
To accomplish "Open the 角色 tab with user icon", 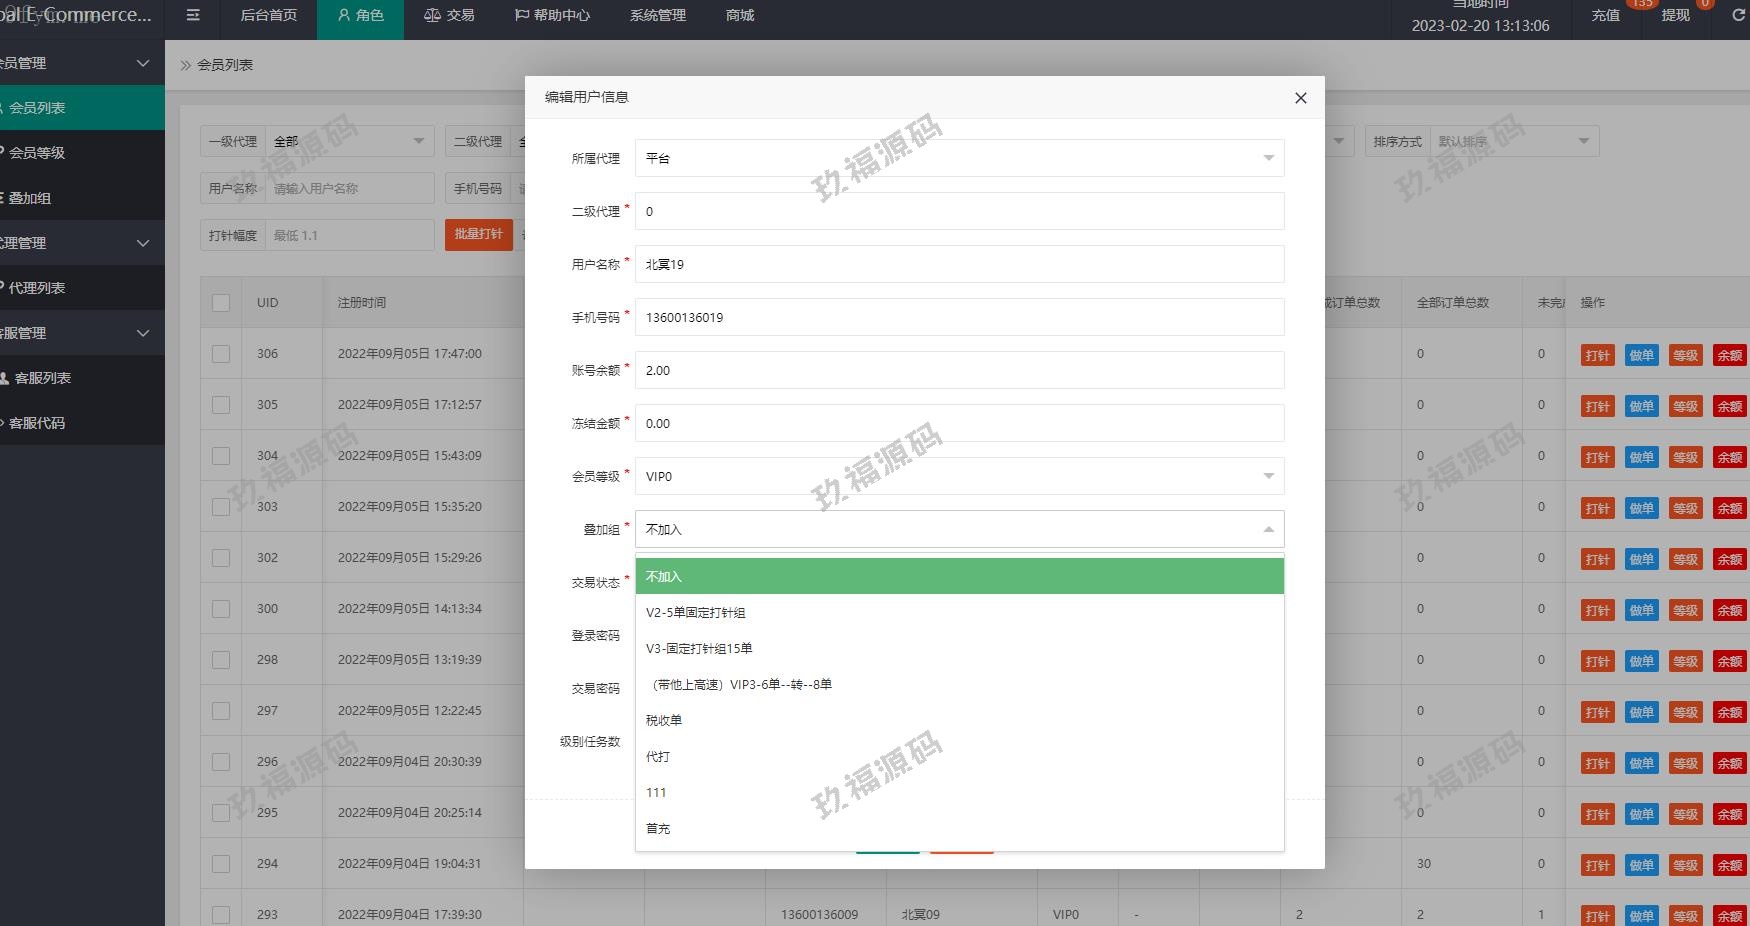I will [360, 16].
